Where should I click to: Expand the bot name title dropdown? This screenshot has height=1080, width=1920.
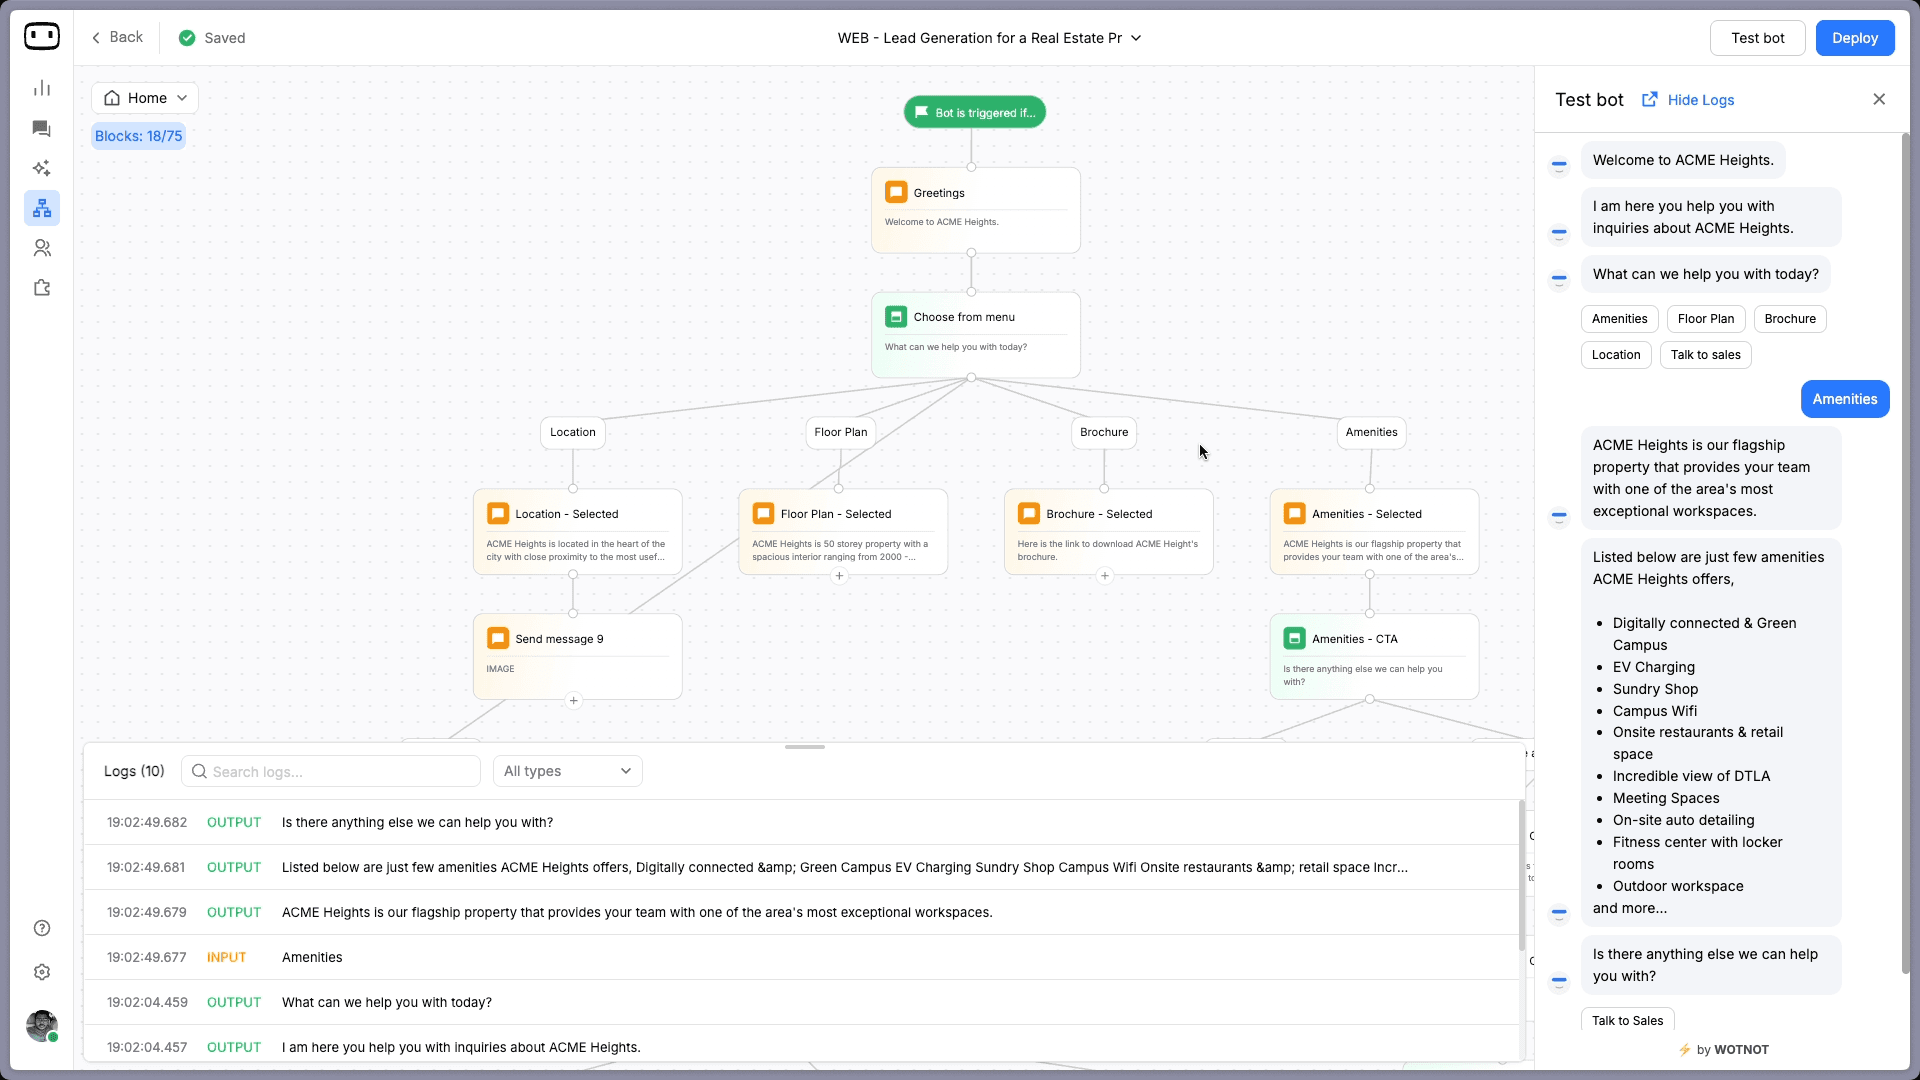[x=1136, y=38]
